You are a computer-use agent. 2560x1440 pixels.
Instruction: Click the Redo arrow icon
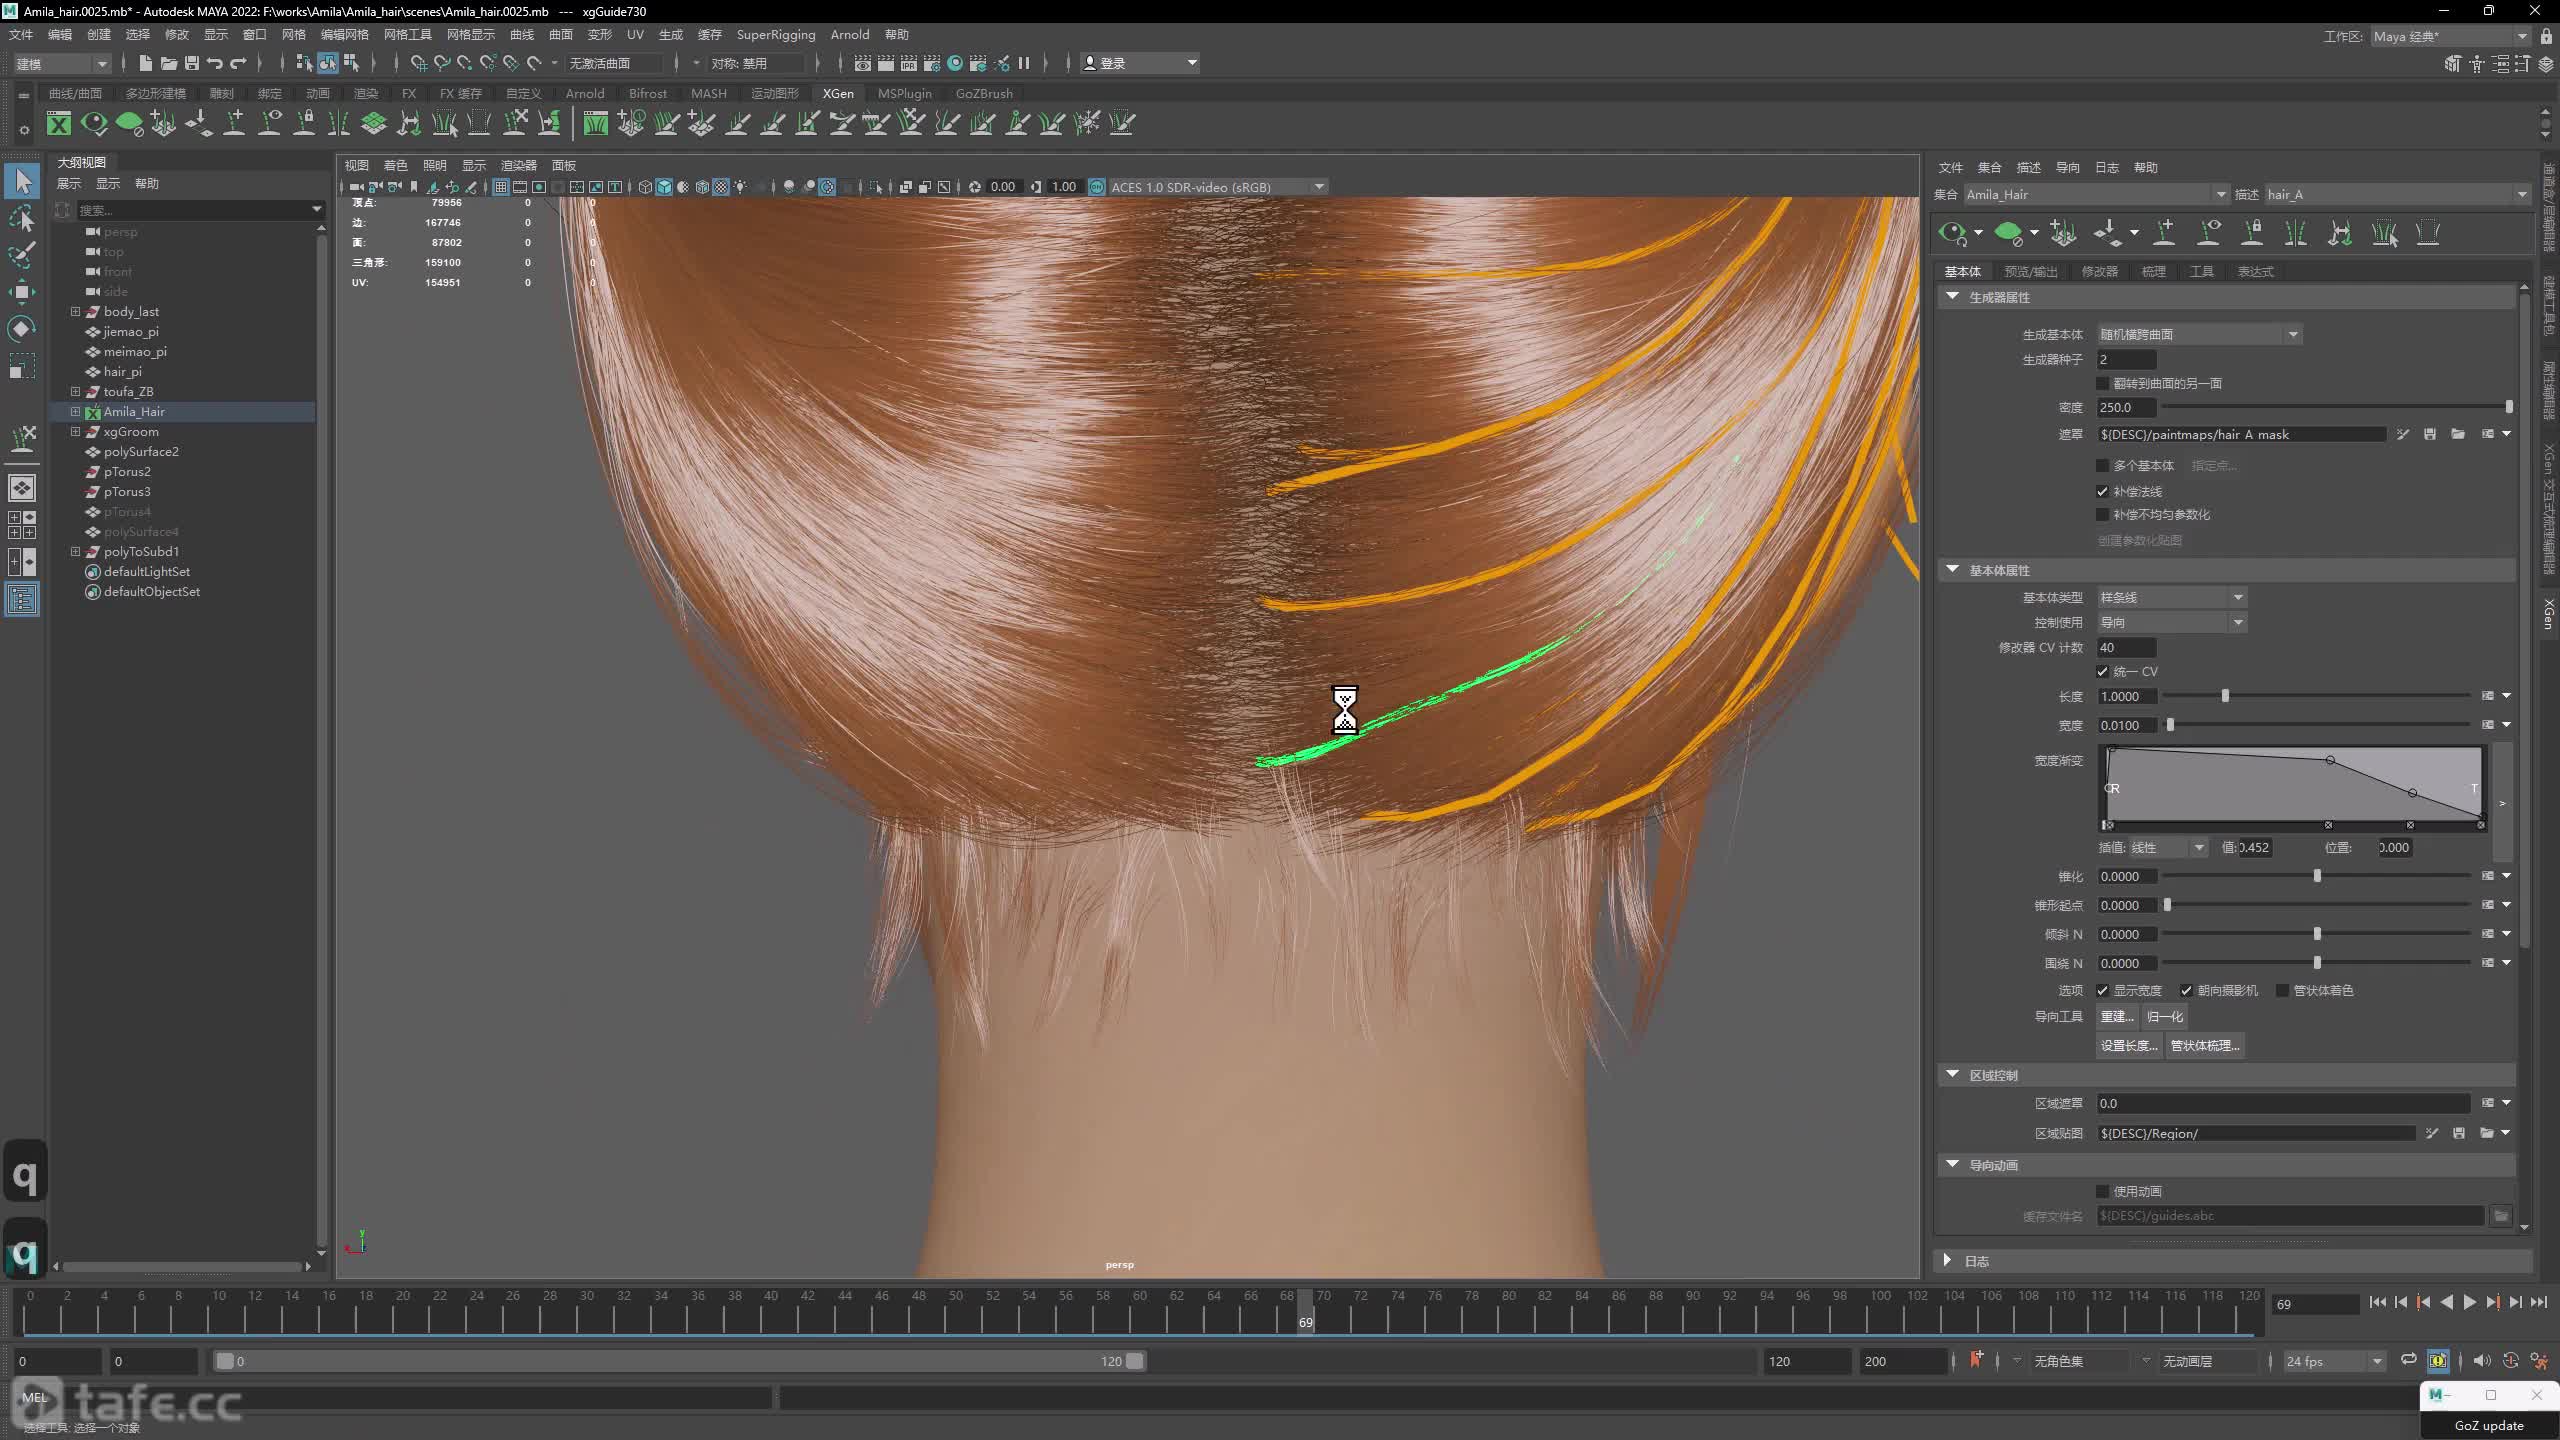238,63
